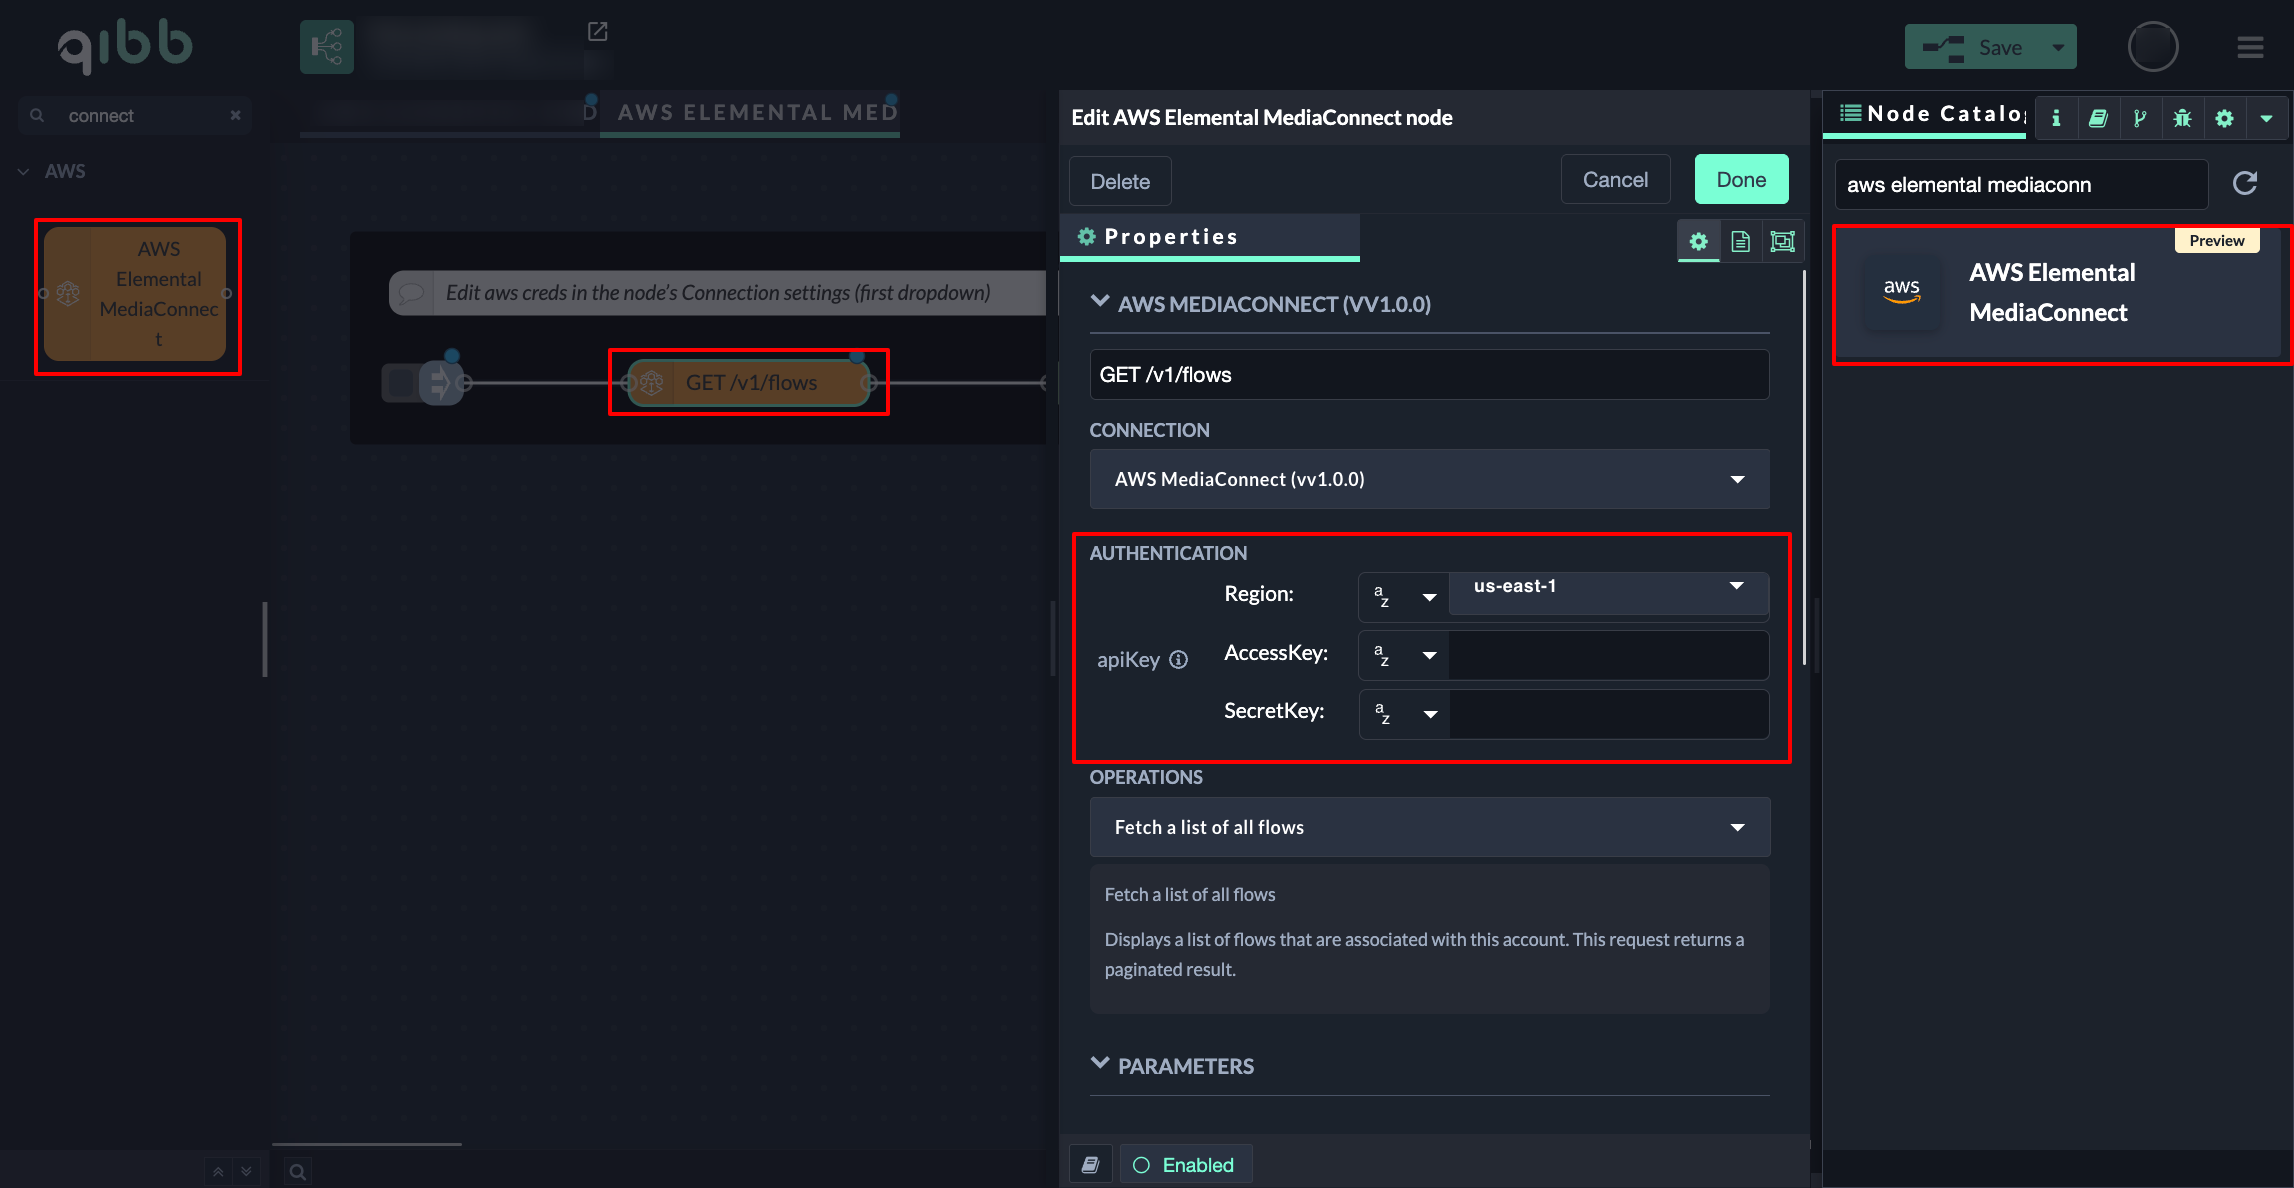Open node appearance settings icon
Image resolution: width=2294 pixels, height=1188 pixels.
point(1782,241)
